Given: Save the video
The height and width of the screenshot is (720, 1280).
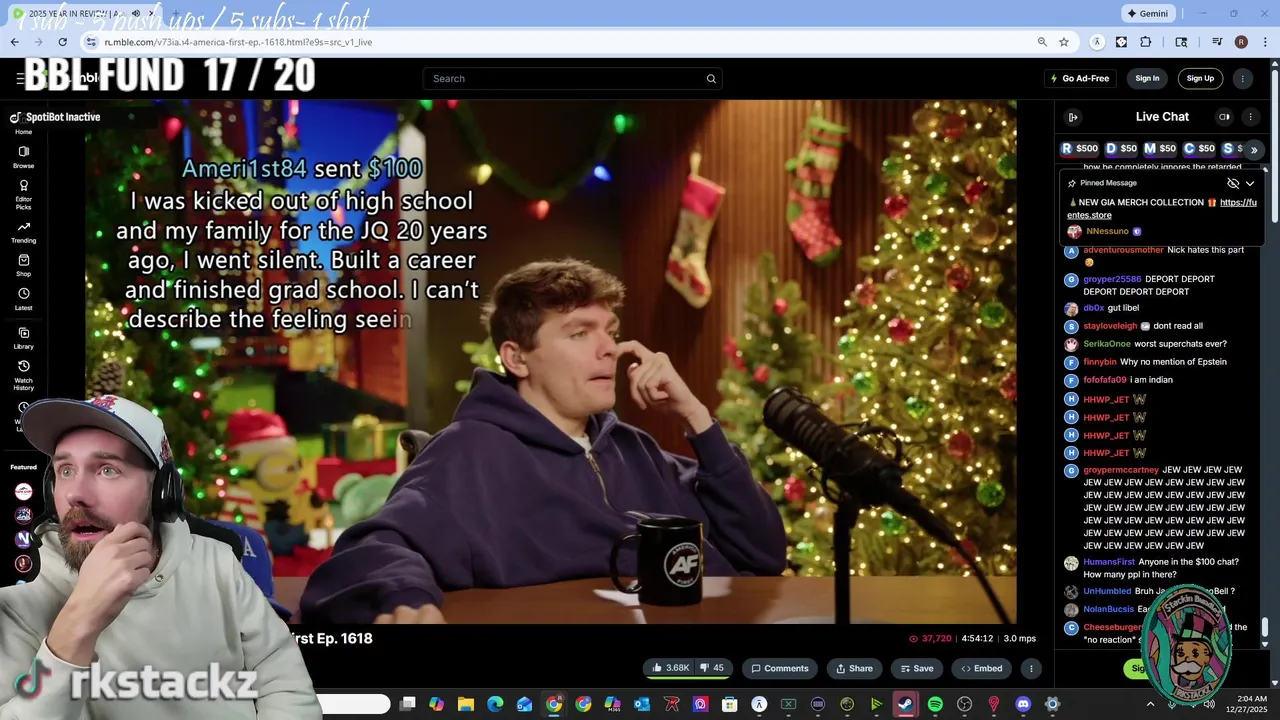Looking at the screenshot, I should coord(916,668).
